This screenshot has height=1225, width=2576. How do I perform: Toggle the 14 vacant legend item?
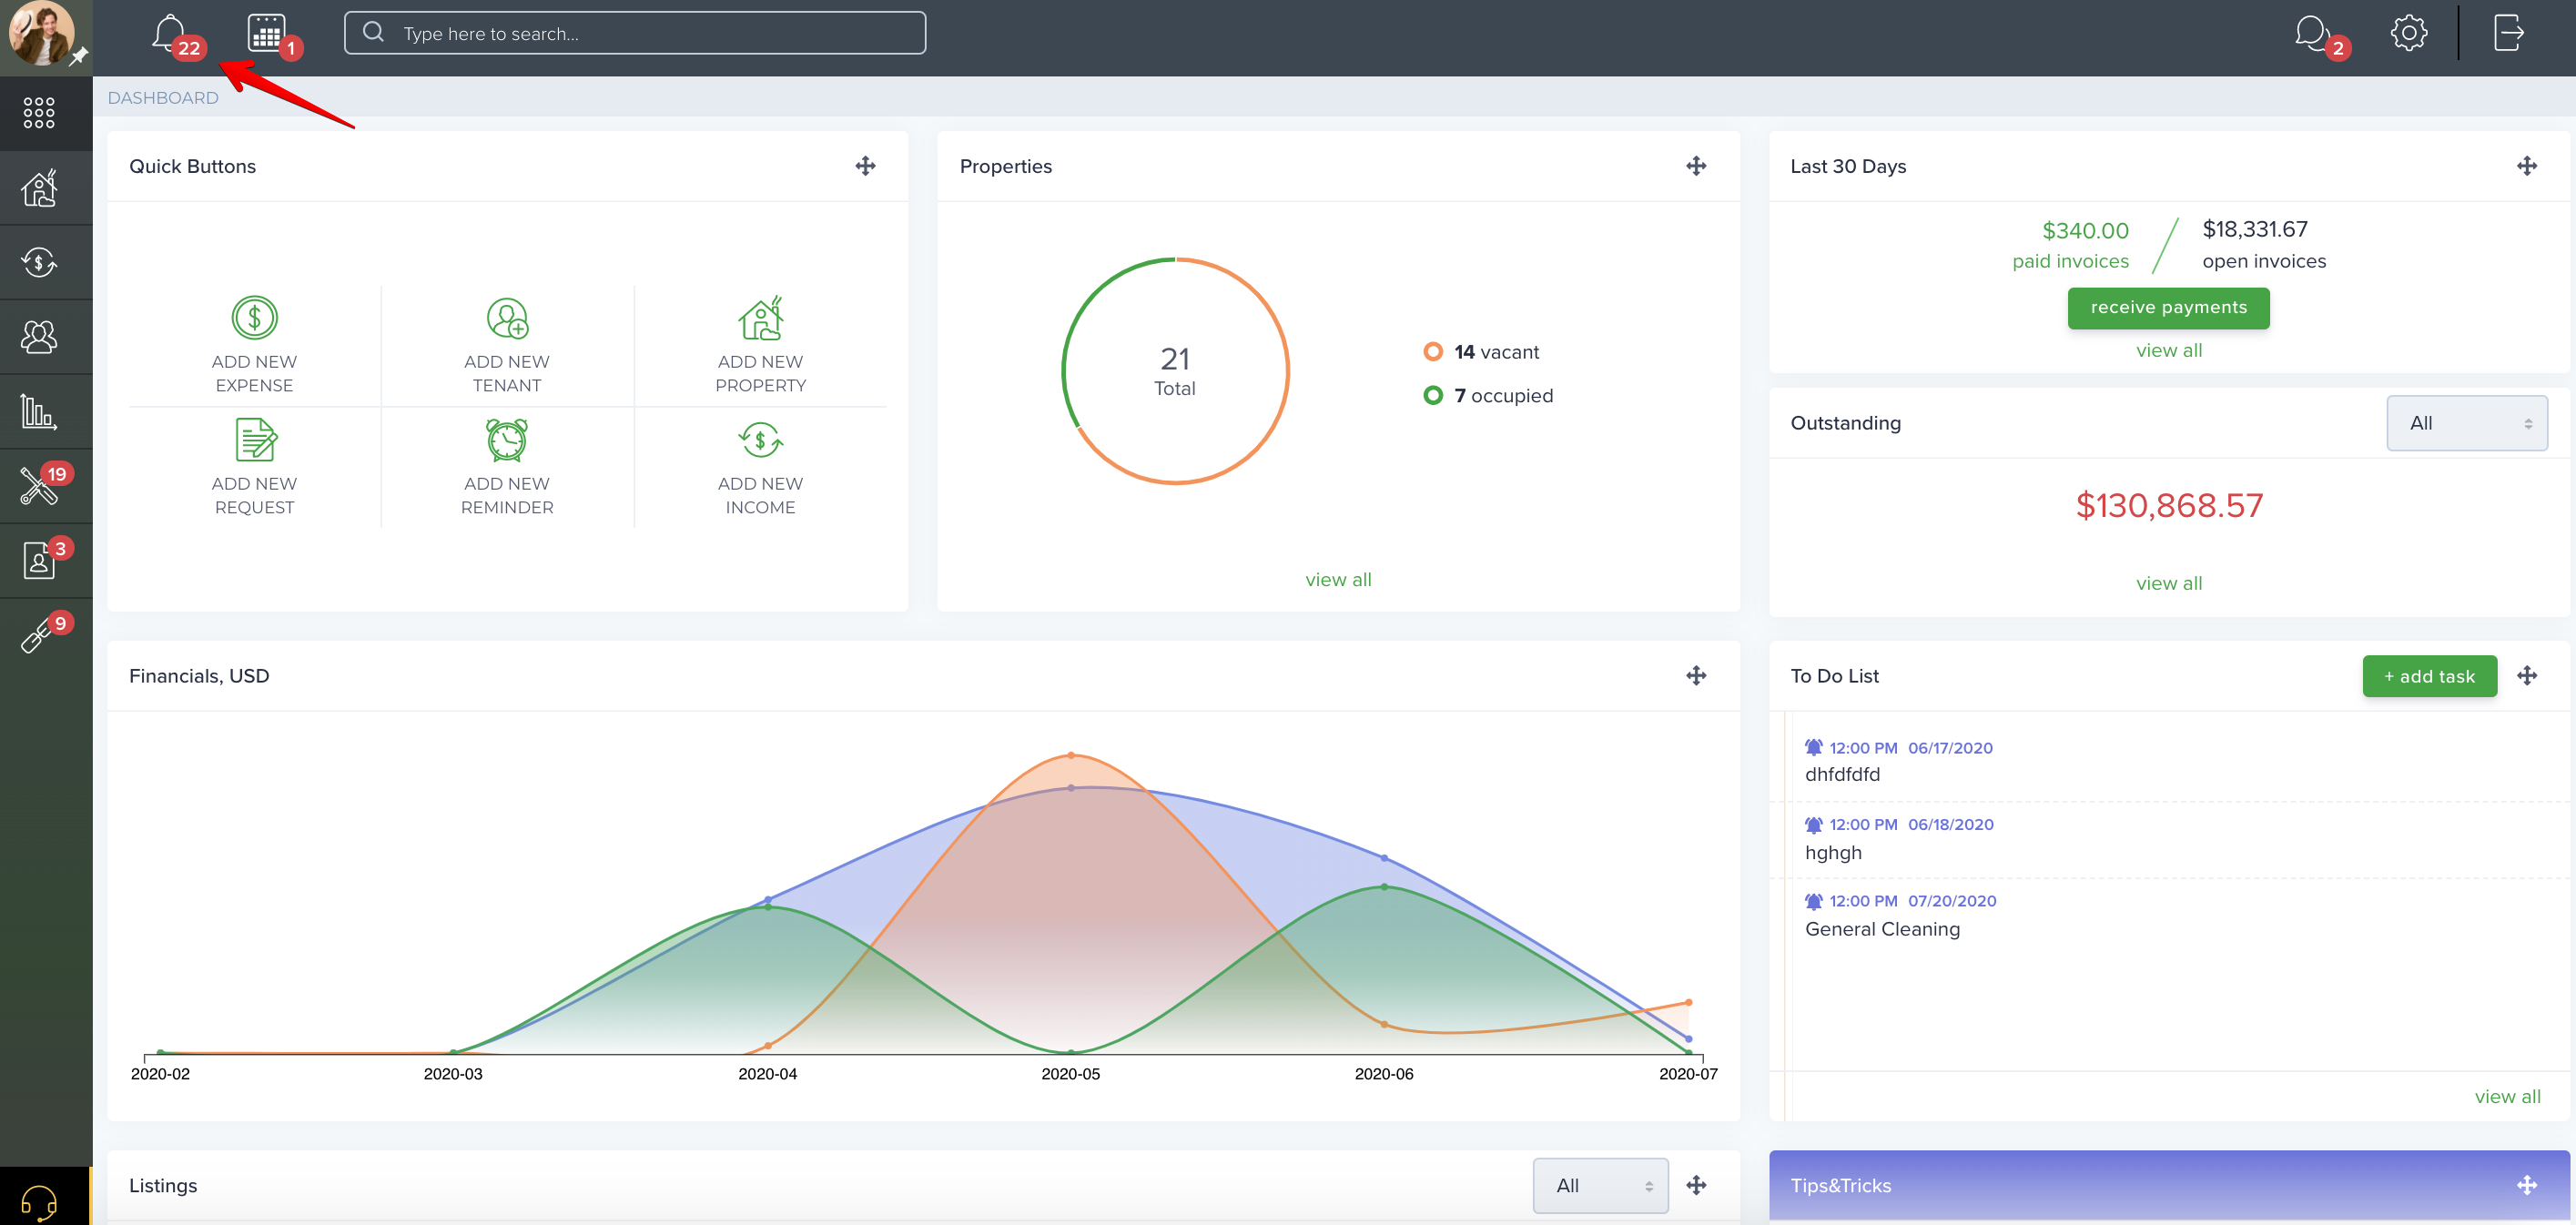[x=1481, y=352]
